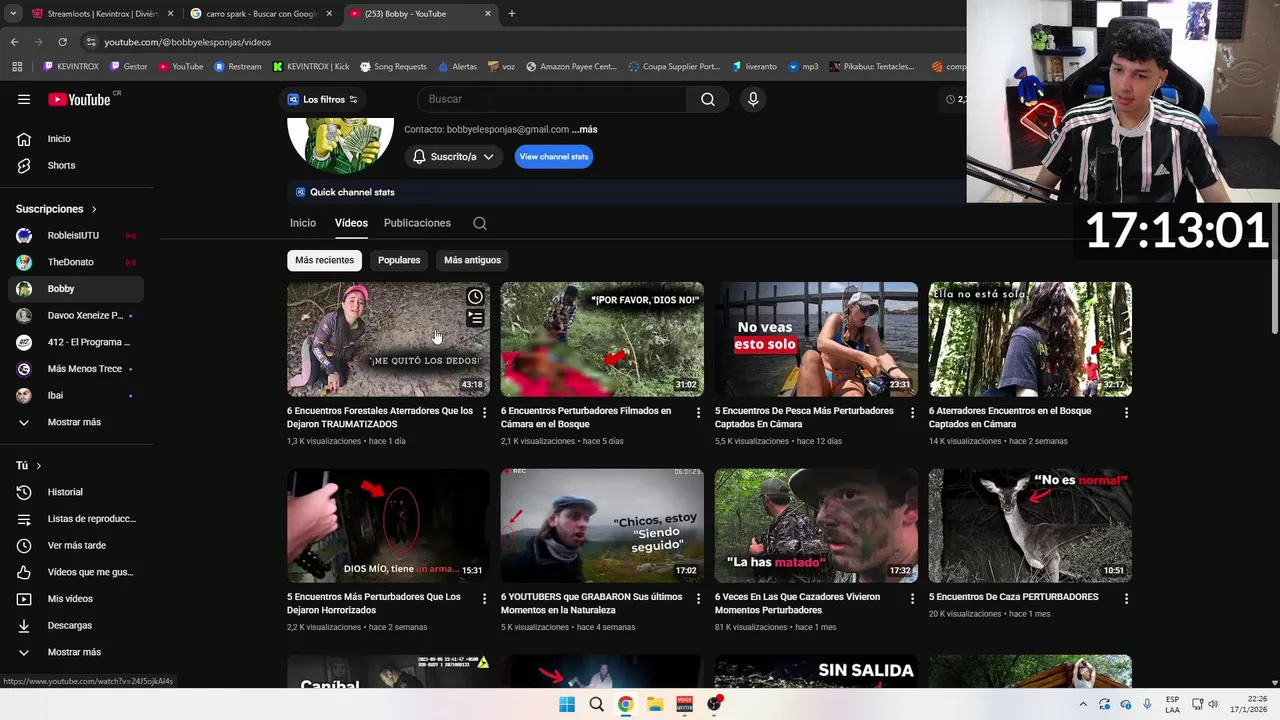Switch to Publicaciones tab

[417, 223]
